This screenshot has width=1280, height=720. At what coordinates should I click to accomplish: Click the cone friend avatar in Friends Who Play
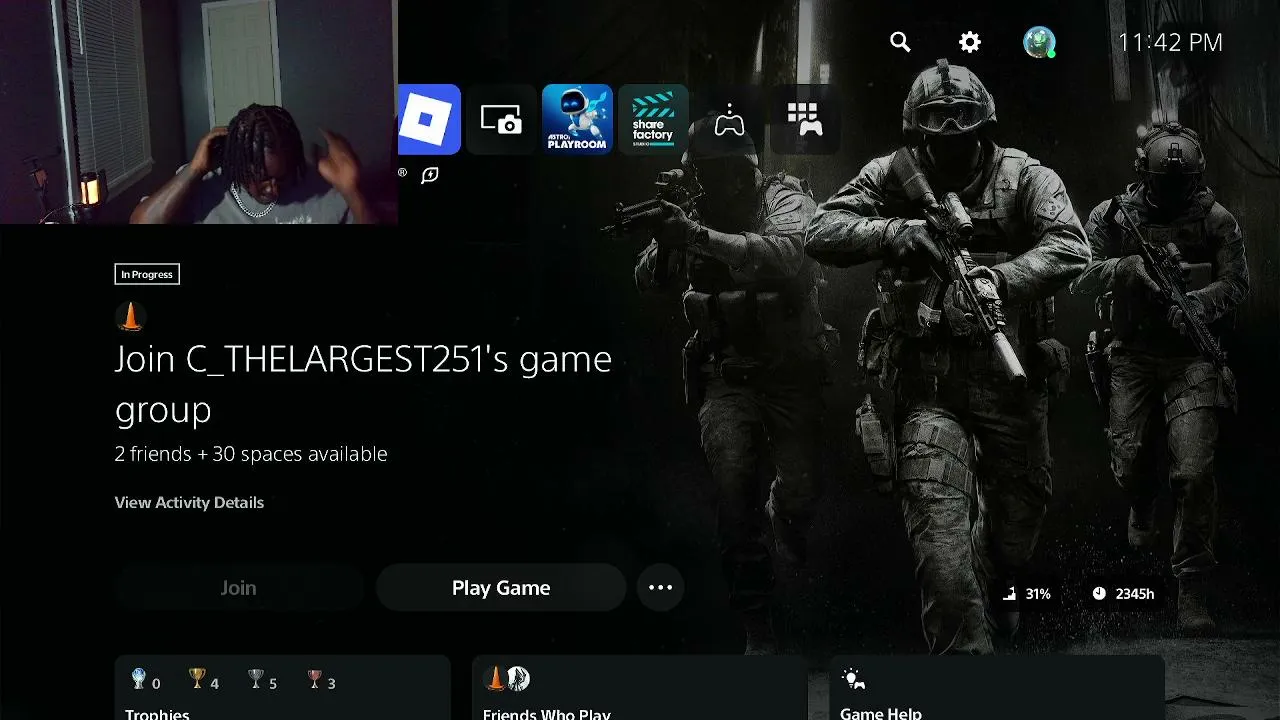click(495, 679)
